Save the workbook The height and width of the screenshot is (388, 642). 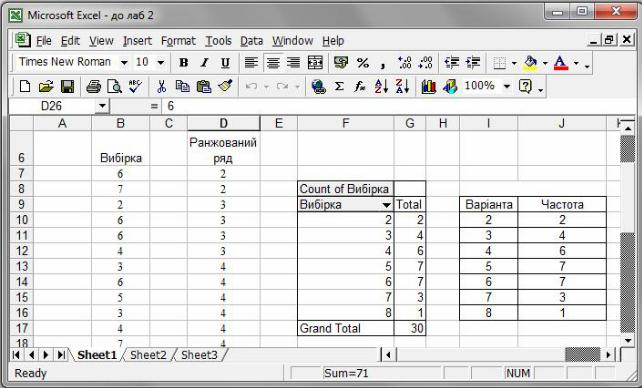tap(67, 86)
